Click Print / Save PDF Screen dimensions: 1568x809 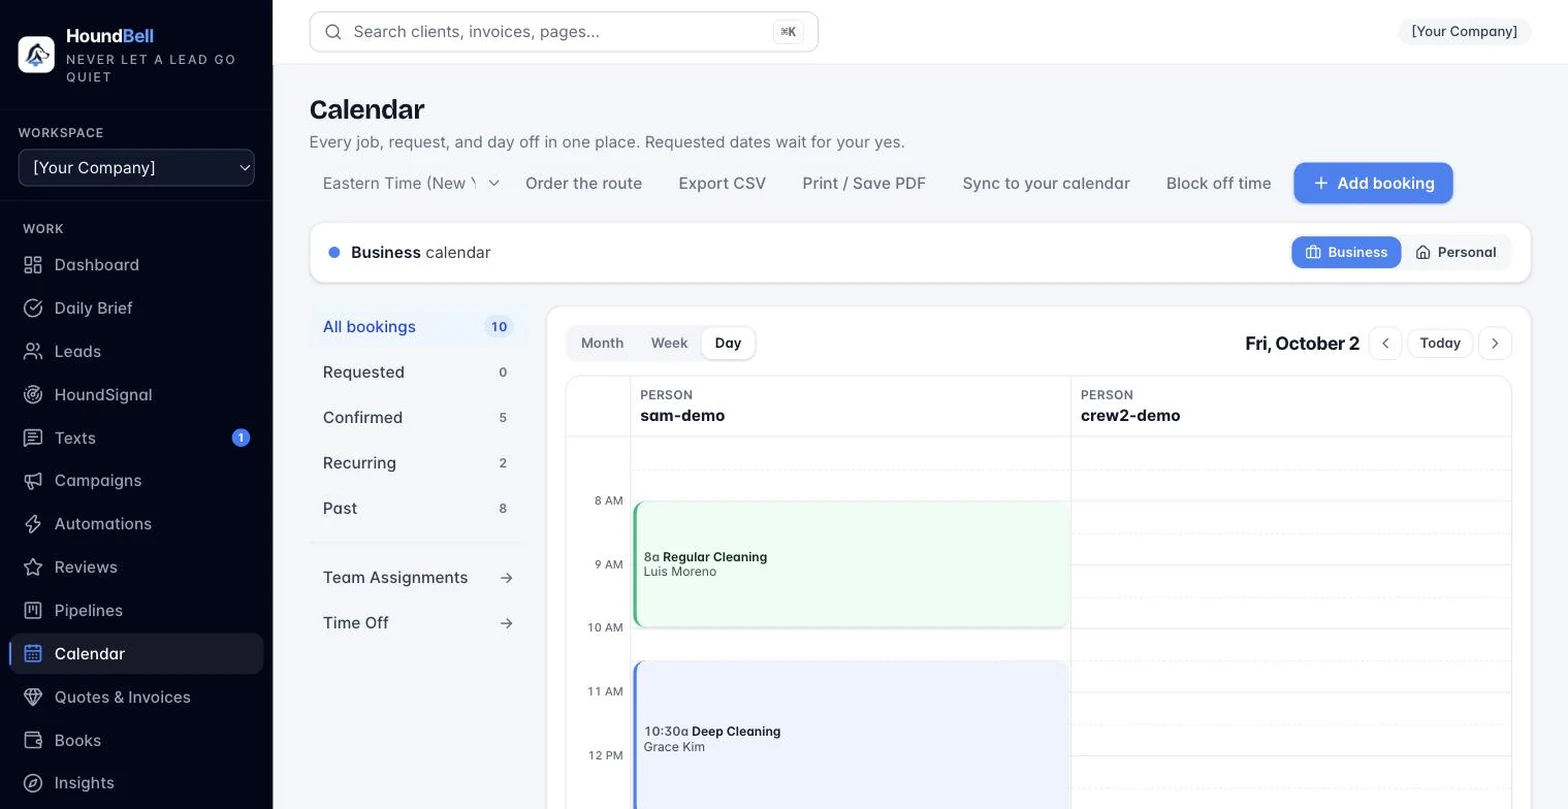click(x=864, y=183)
